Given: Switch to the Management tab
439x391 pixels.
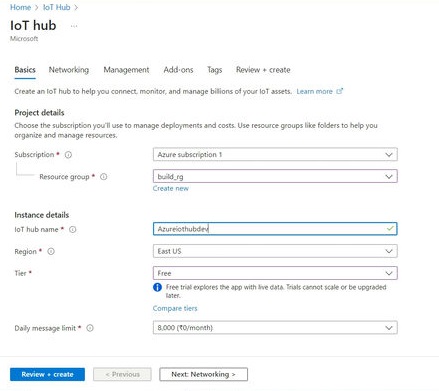Looking at the screenshot, I should pos(126,70).
